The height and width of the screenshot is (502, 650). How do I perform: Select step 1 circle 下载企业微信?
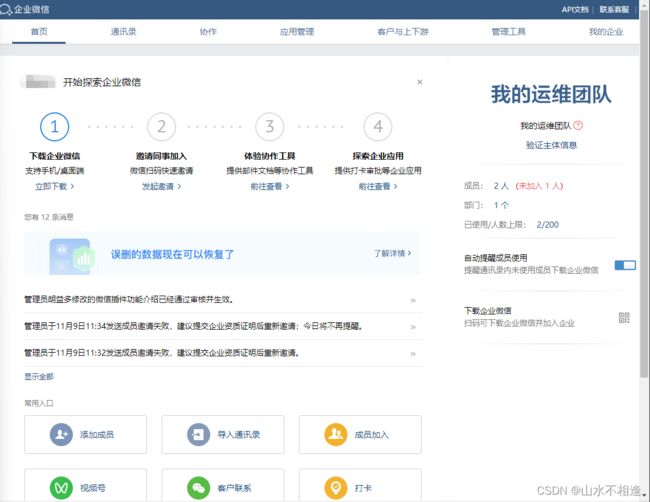pyautogui.click(x=54, y=126)
